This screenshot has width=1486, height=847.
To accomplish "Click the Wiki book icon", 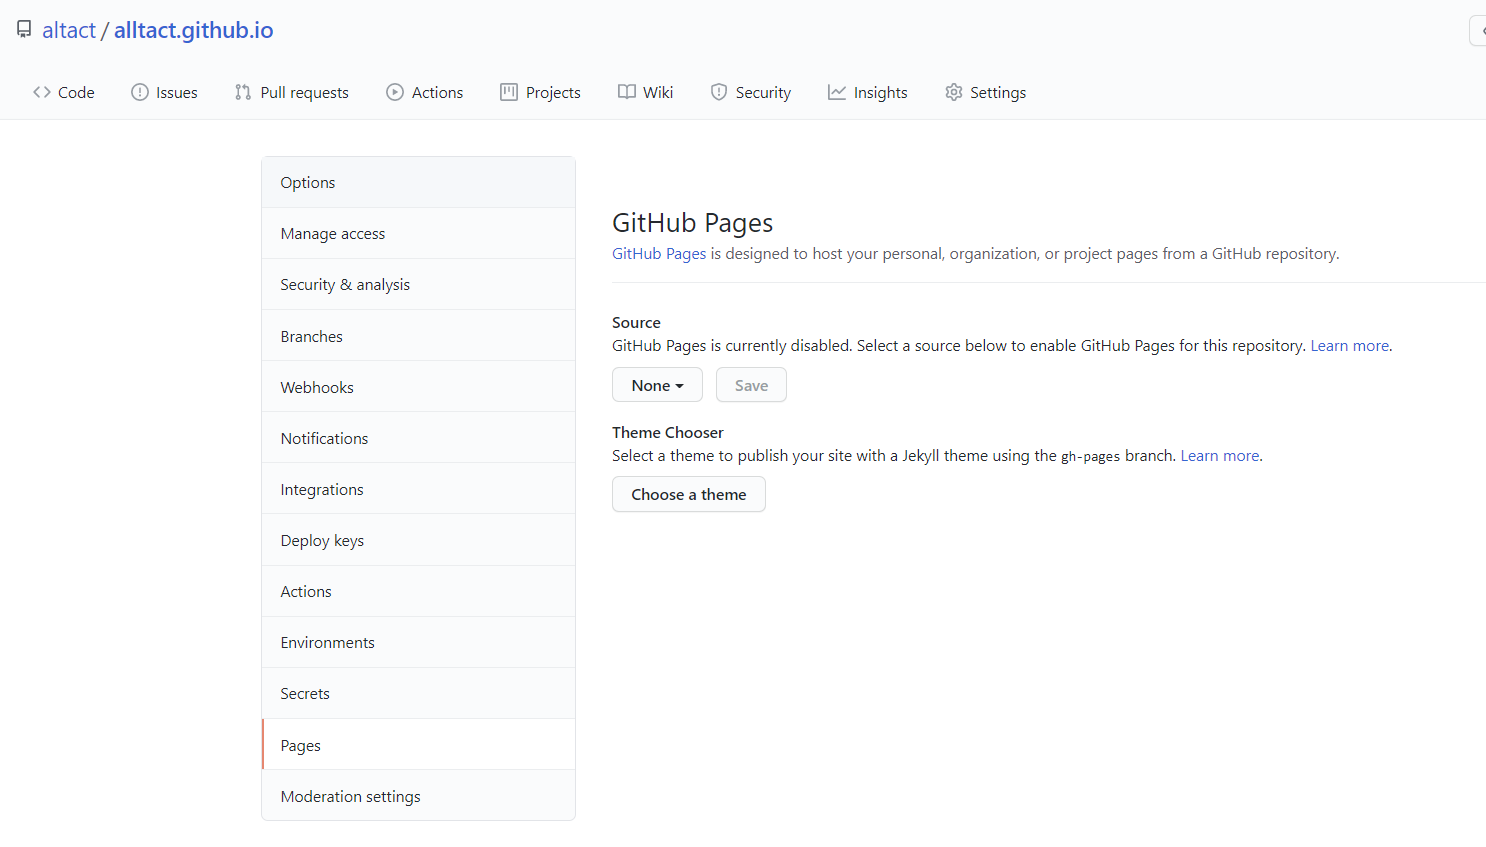I will [x=627, y=92].
